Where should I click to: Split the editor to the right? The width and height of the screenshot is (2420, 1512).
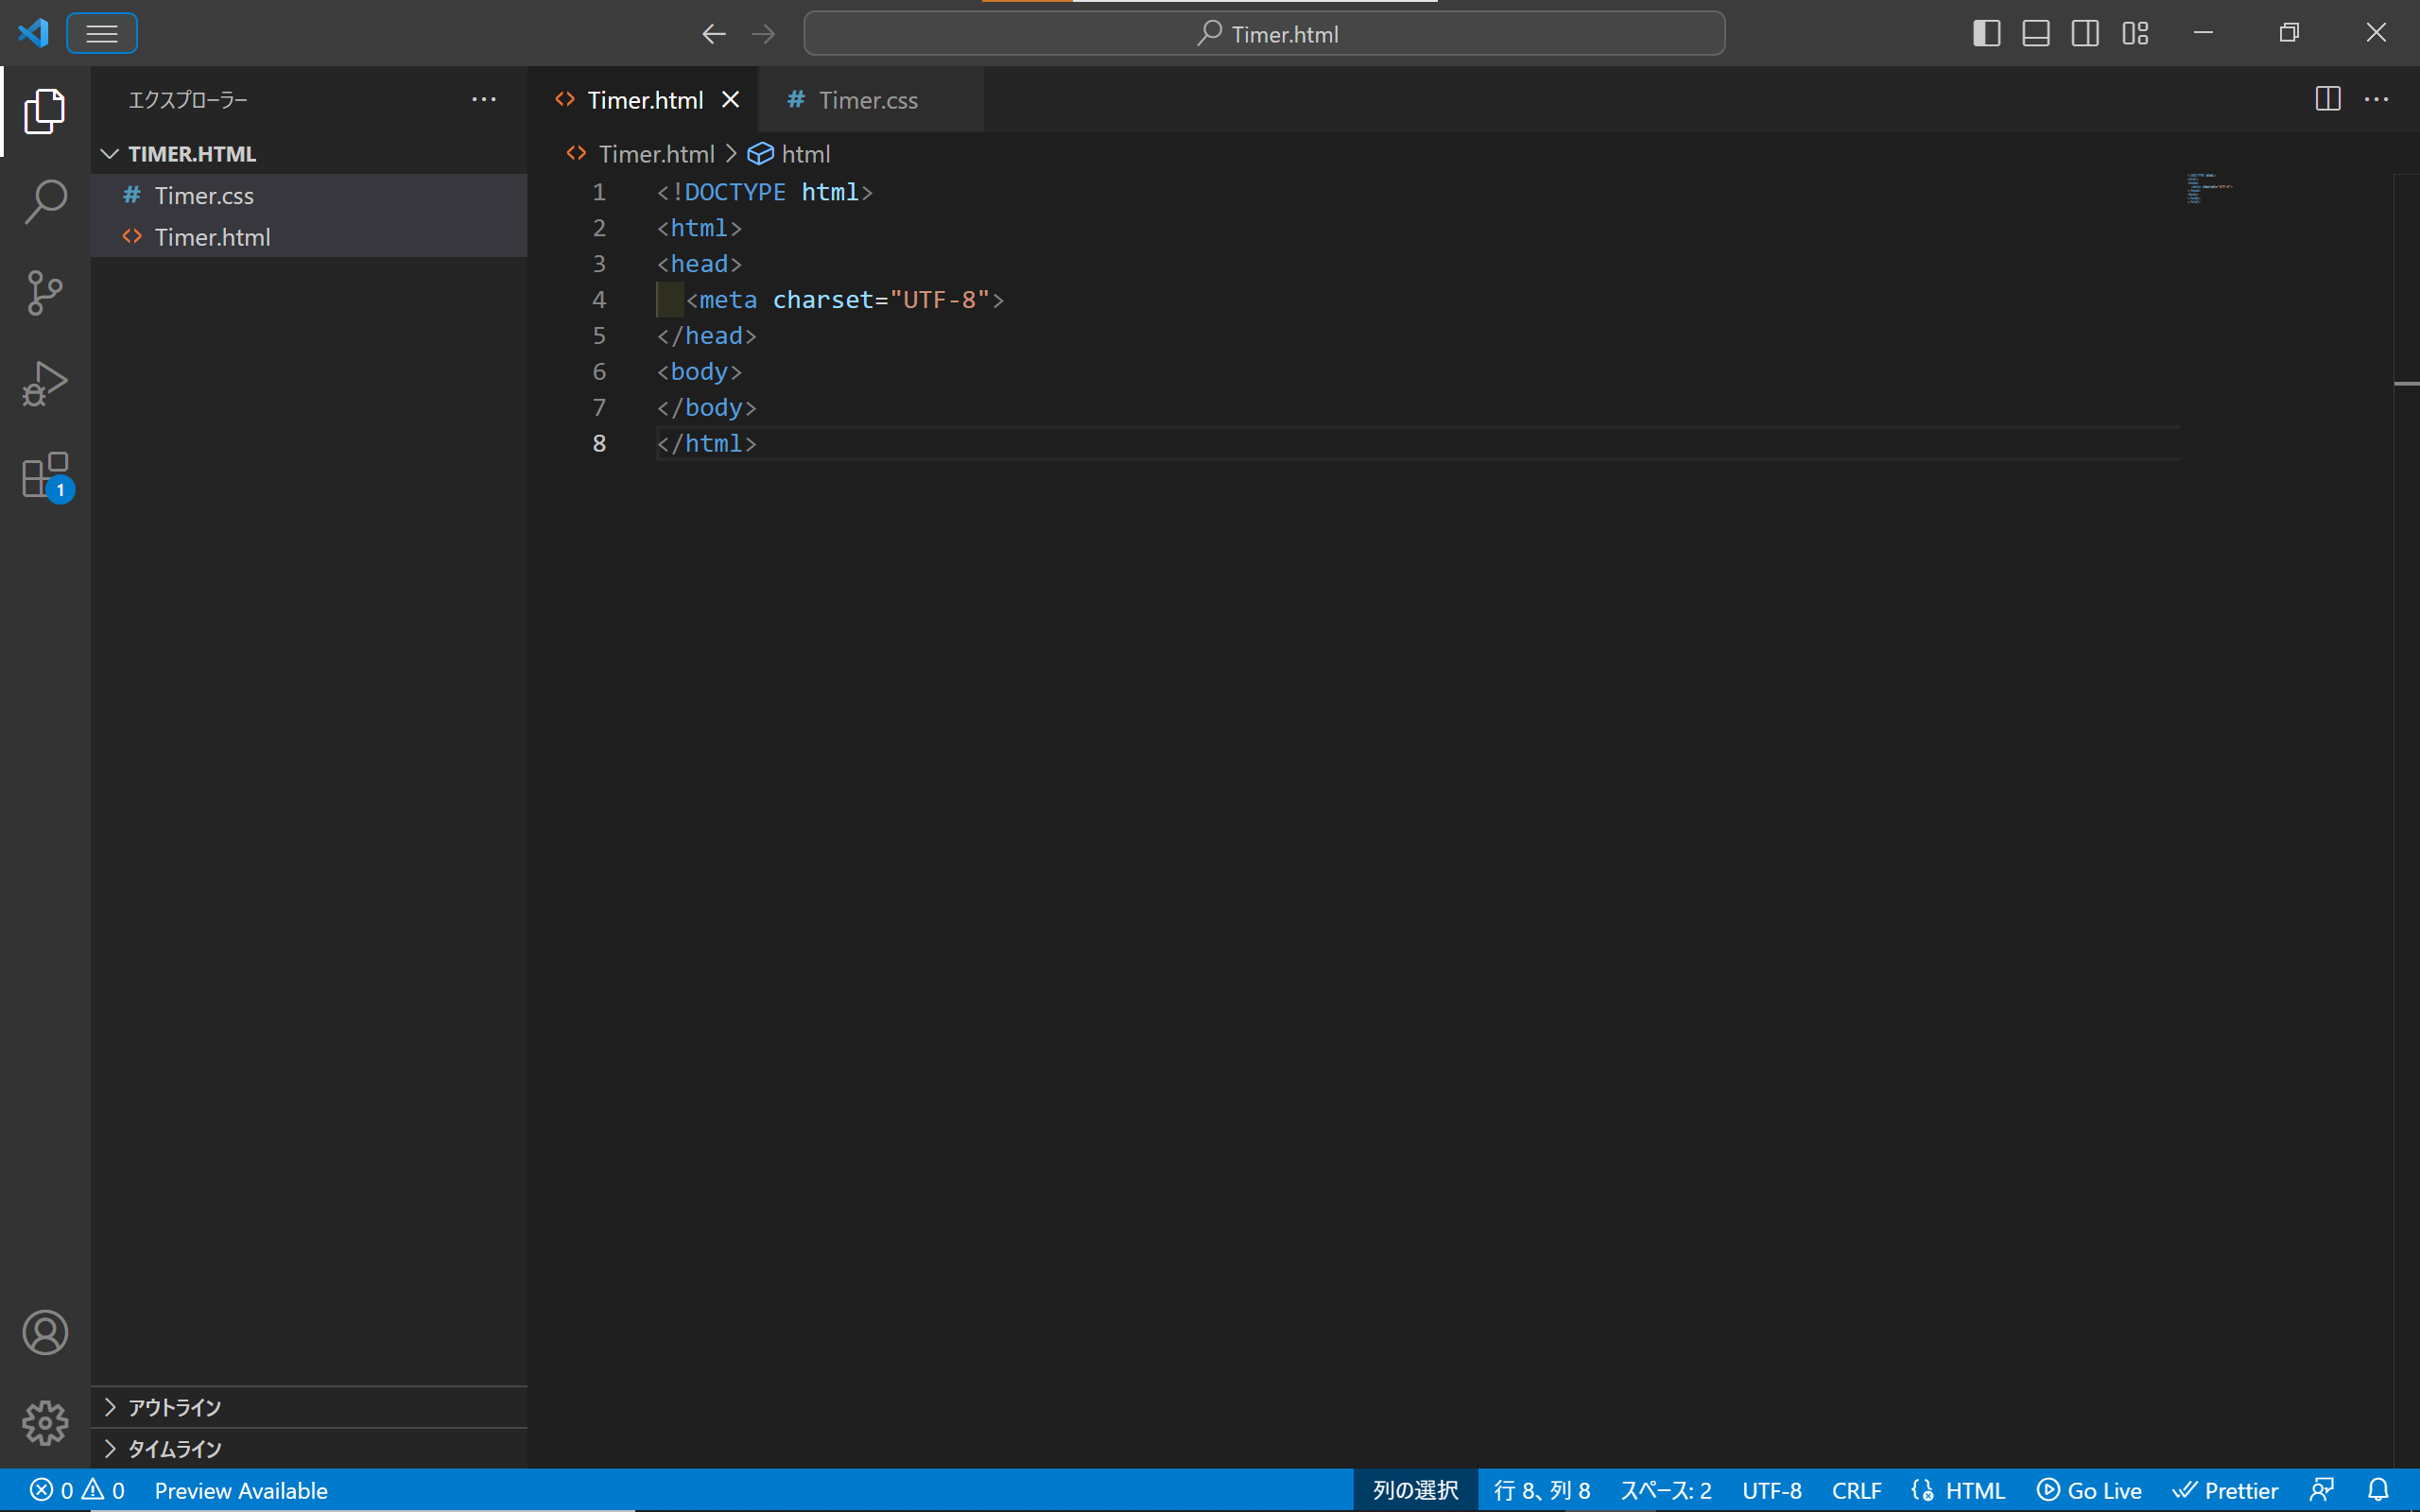click(2328, 99)
